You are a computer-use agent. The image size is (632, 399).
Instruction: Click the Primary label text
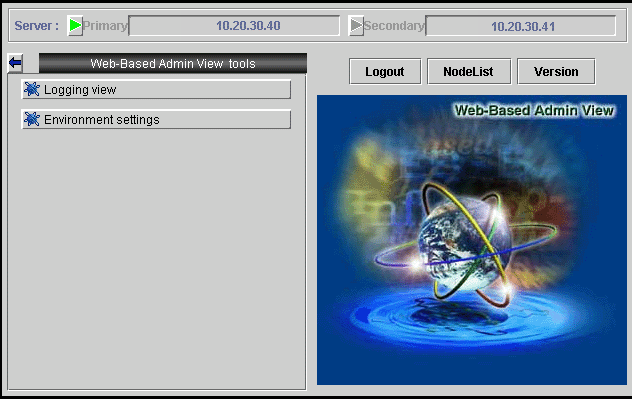(x=105, y=26)
